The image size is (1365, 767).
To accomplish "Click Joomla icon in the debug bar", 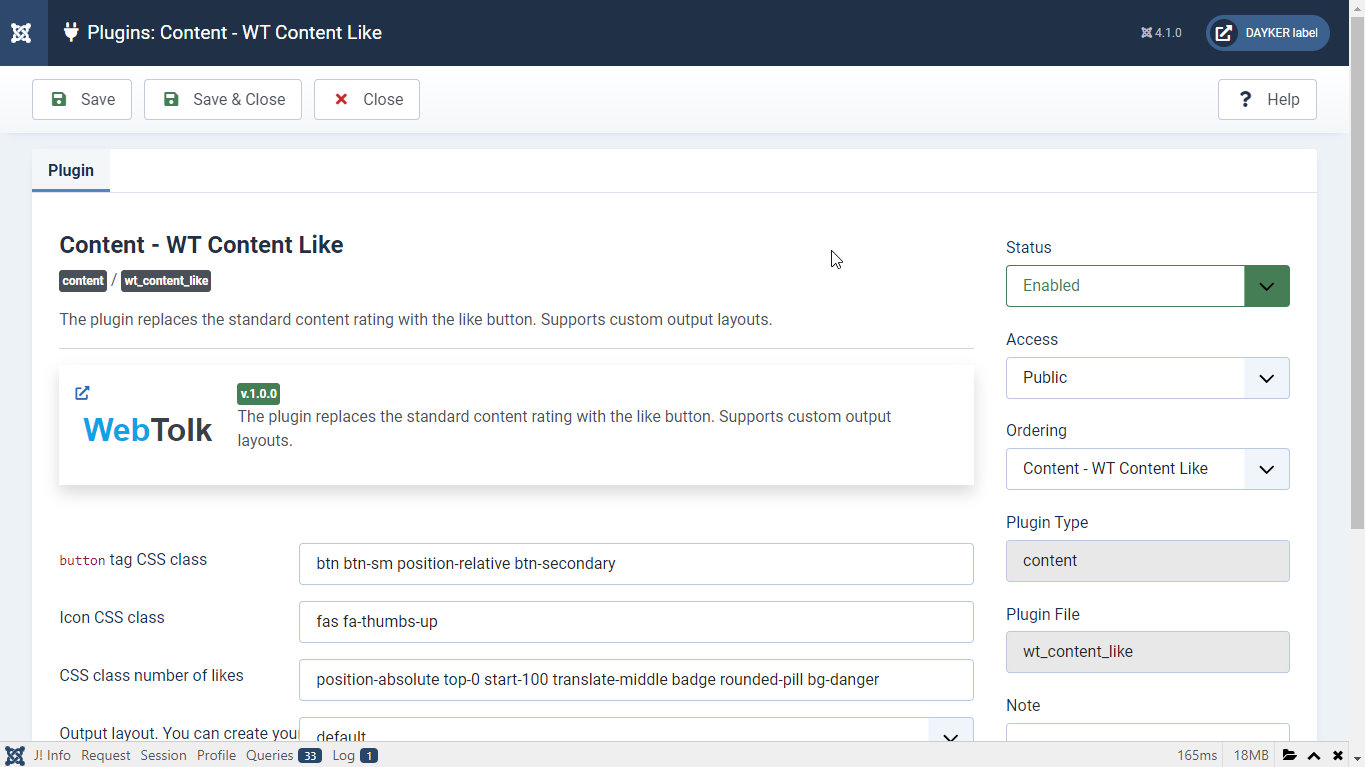I will click(x=15, y=755).
